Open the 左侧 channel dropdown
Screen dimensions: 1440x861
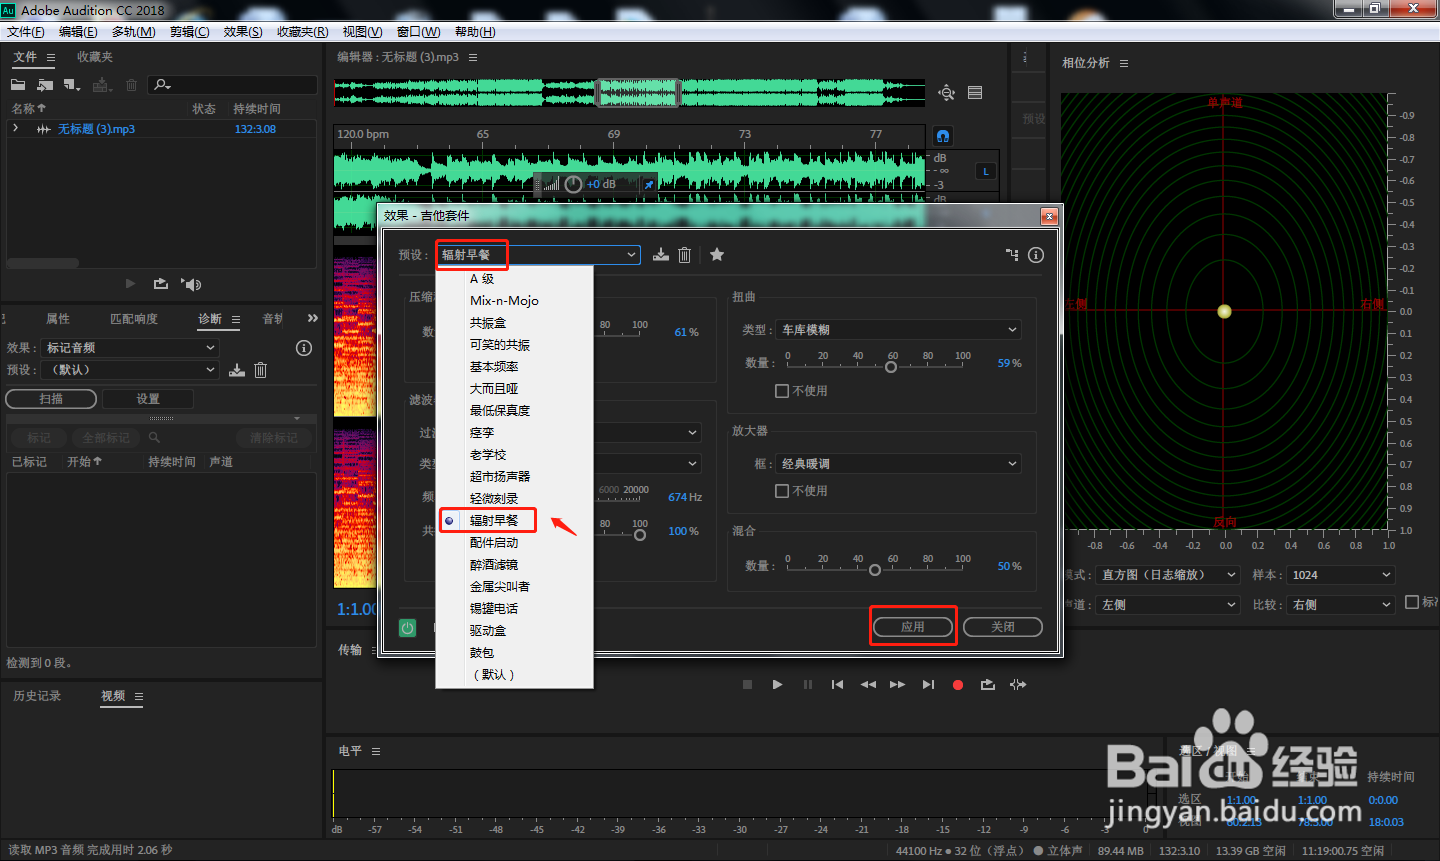1169,605
